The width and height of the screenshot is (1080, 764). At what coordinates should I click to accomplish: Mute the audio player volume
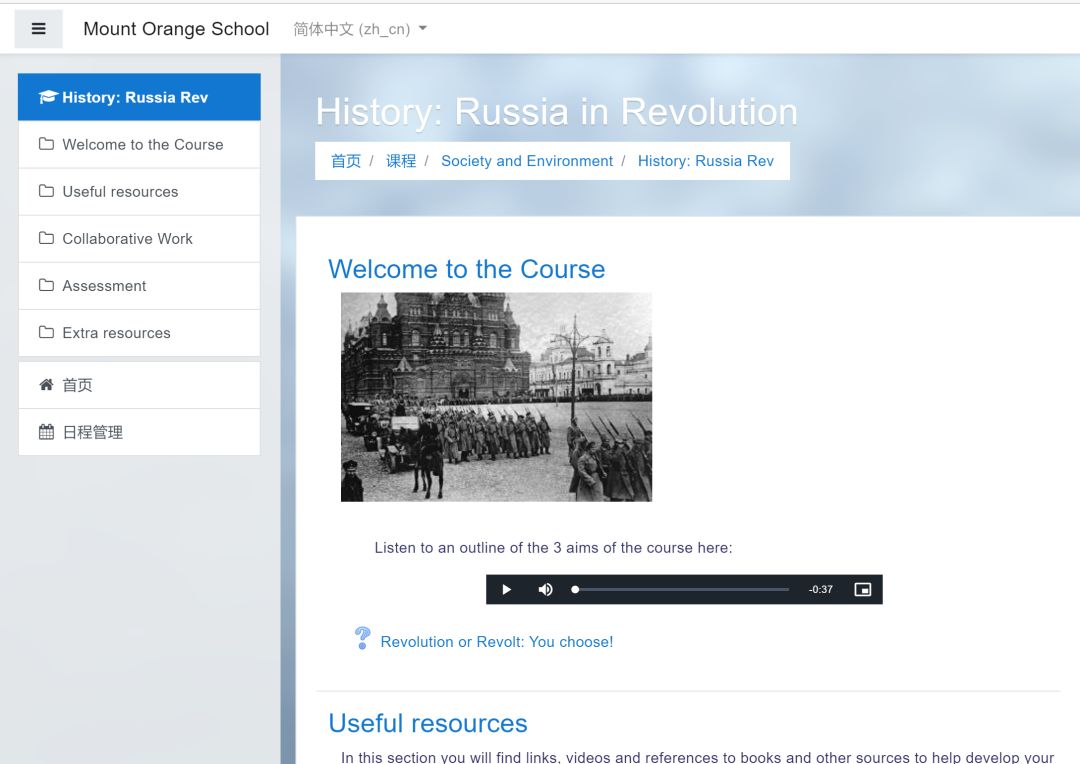[x=545, y=590]
